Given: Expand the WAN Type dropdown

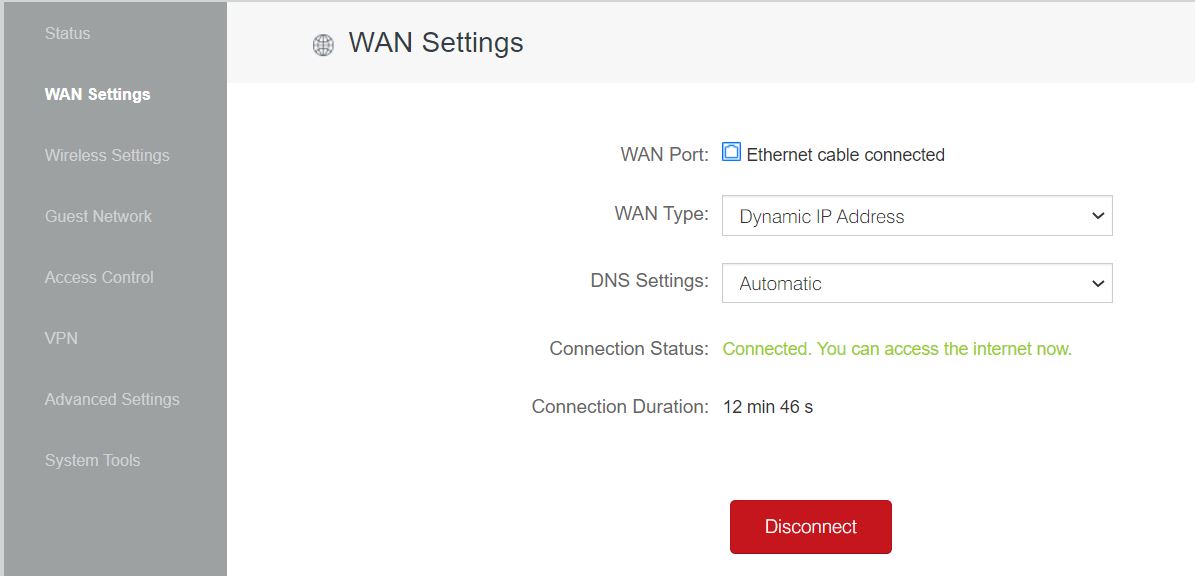Looking at the screenshot, I should (916, 216).
